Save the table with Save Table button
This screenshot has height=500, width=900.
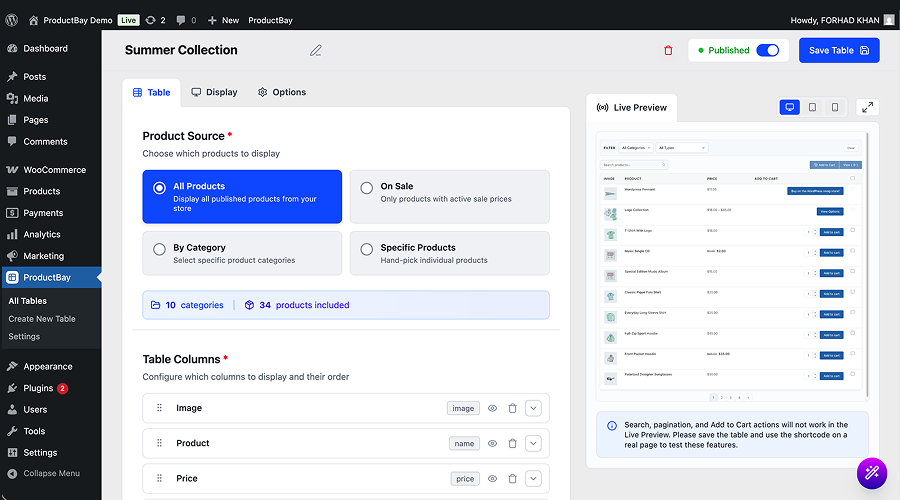838,50
